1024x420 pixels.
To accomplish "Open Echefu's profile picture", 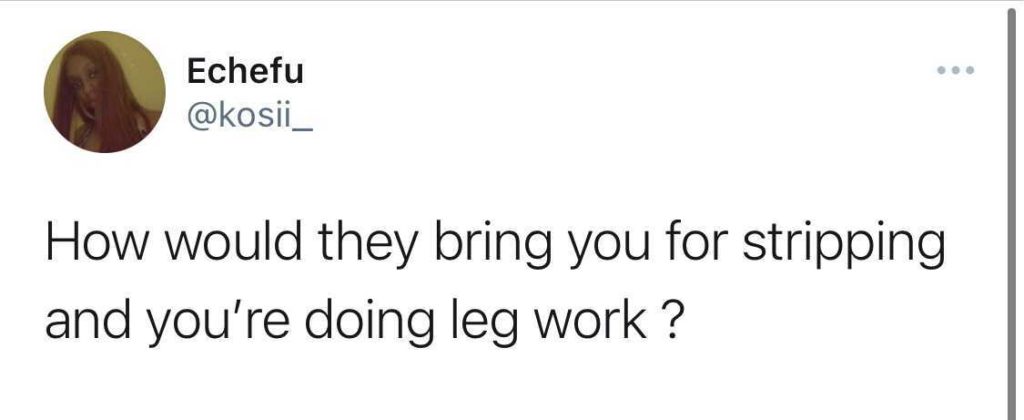I will coord(103,92).
